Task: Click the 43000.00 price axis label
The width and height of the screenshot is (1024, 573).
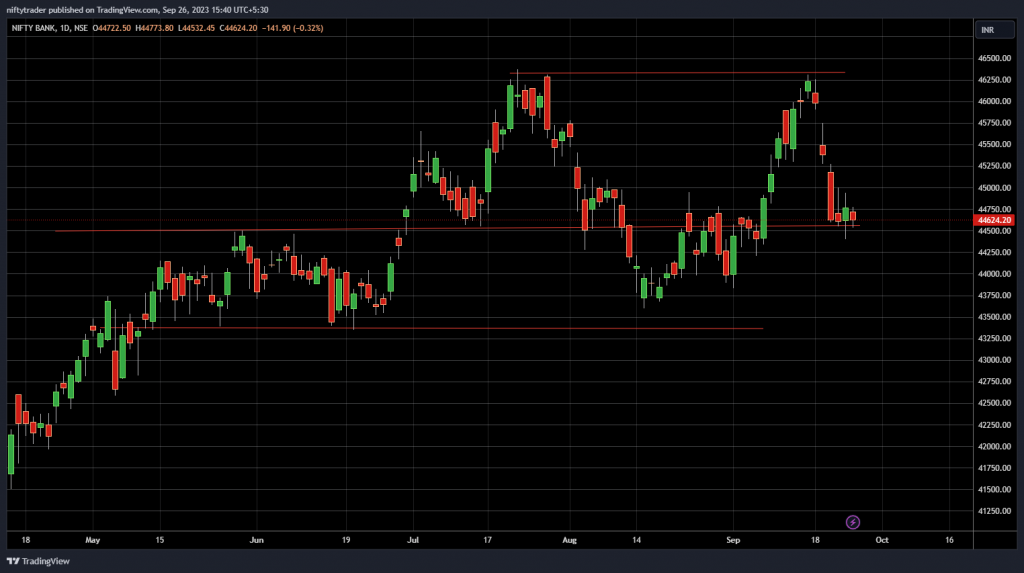Action: (x=994, y=360)
